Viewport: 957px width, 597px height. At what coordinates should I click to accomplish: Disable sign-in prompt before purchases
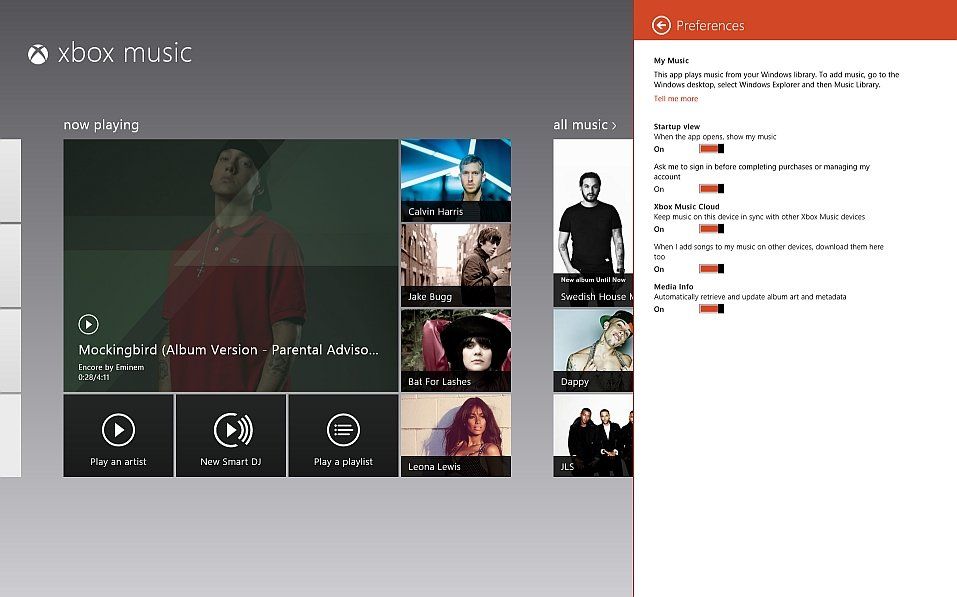pyautogui.click(x=711, y=188)
